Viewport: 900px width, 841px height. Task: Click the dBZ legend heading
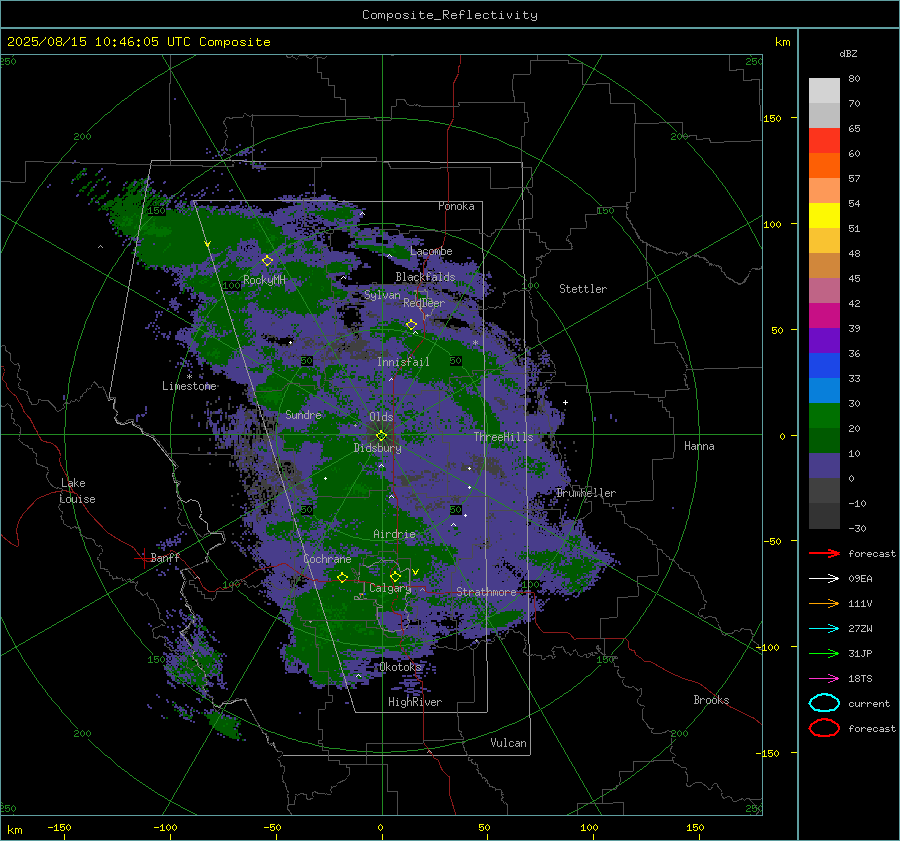848,53
